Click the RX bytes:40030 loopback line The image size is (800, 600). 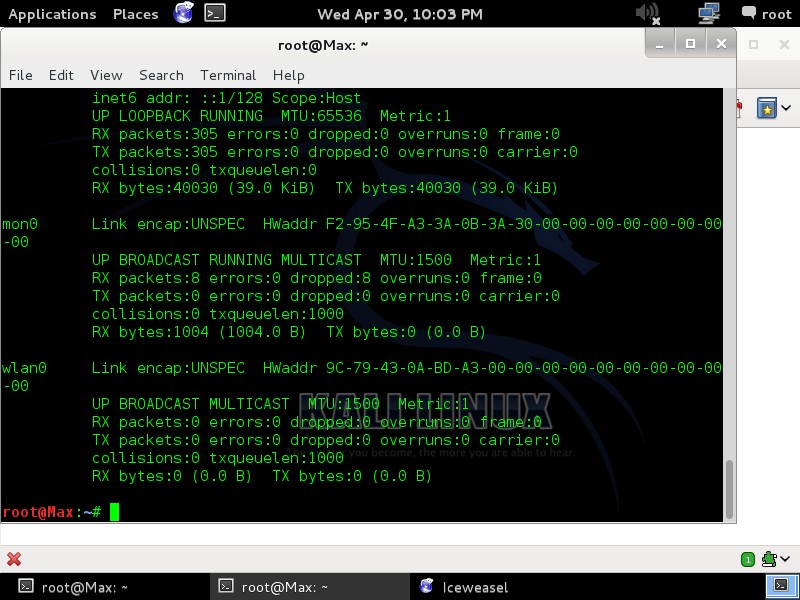(x=325, y=188)
